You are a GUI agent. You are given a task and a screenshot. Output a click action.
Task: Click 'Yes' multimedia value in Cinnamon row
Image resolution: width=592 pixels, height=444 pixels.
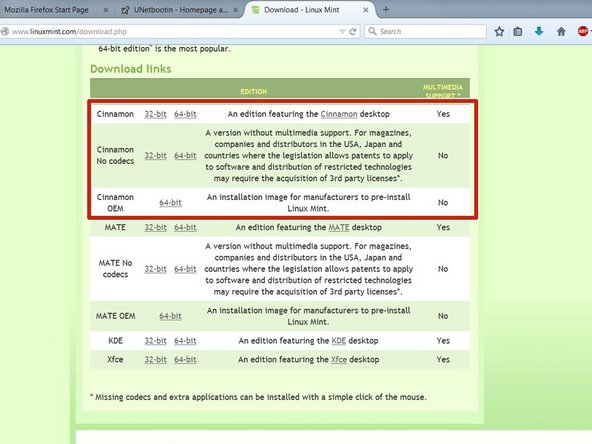pyautogui.click(x=443, y=114)
